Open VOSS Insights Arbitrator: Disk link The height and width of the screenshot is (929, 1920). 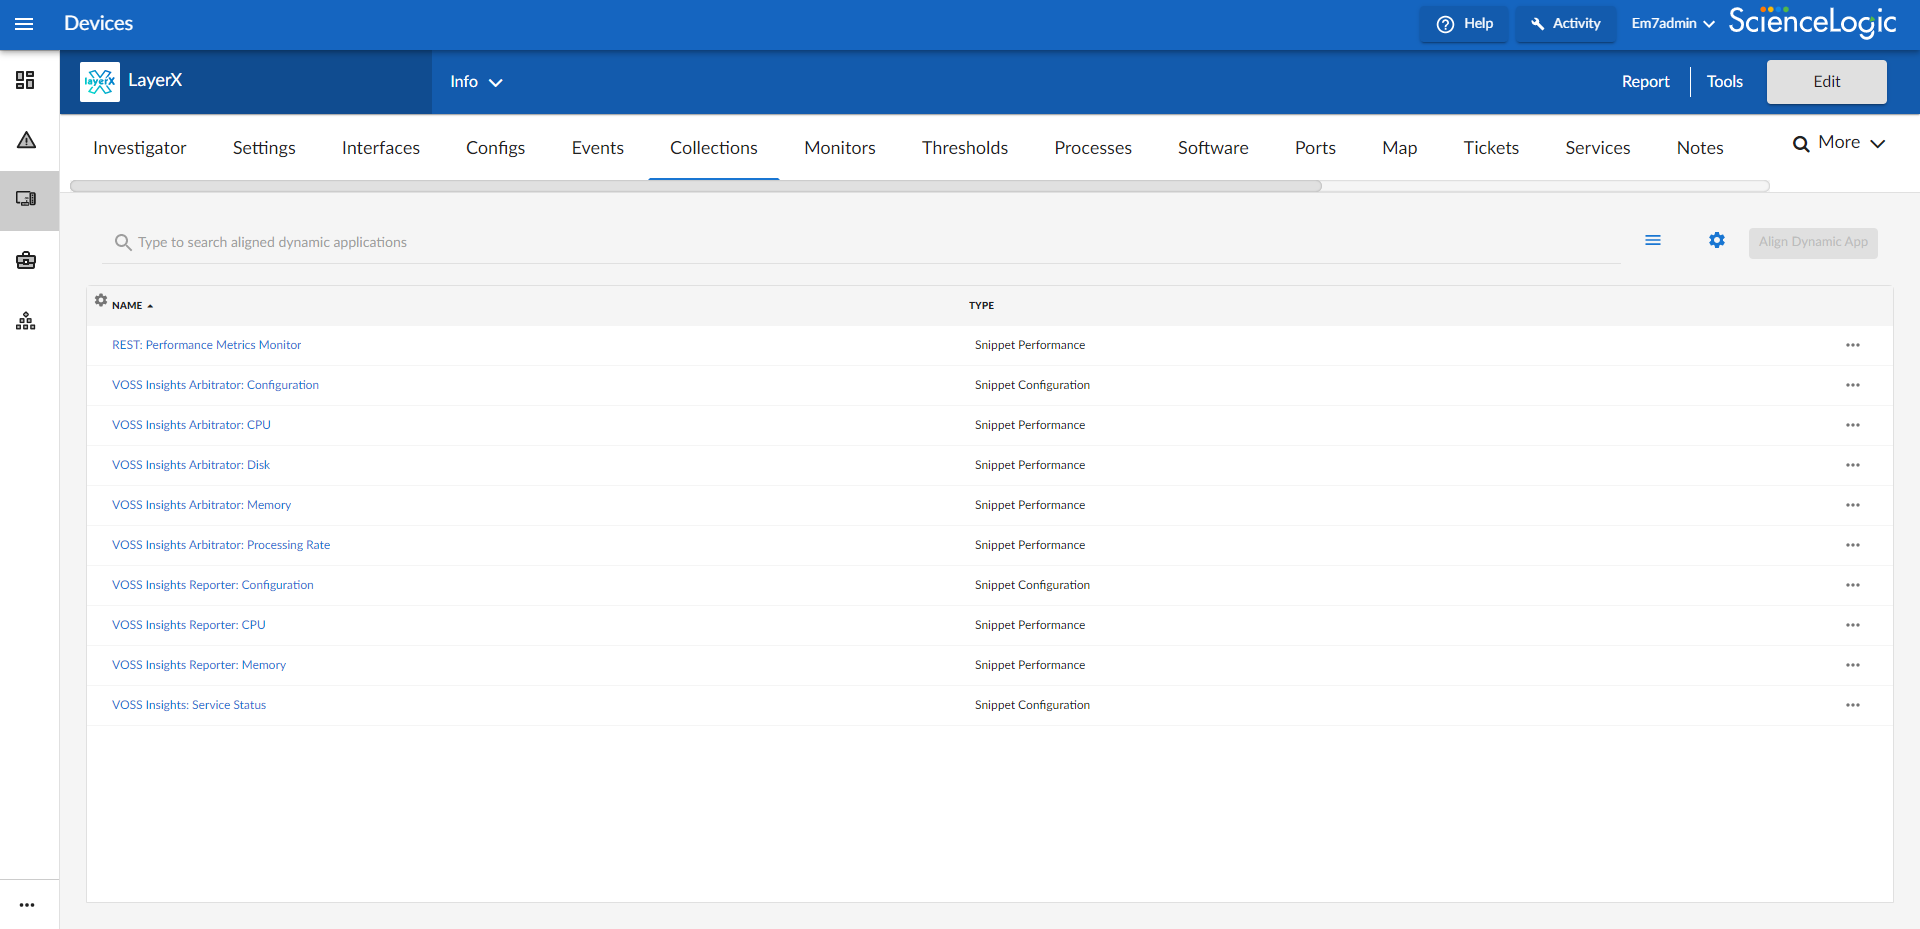point(191,465)
